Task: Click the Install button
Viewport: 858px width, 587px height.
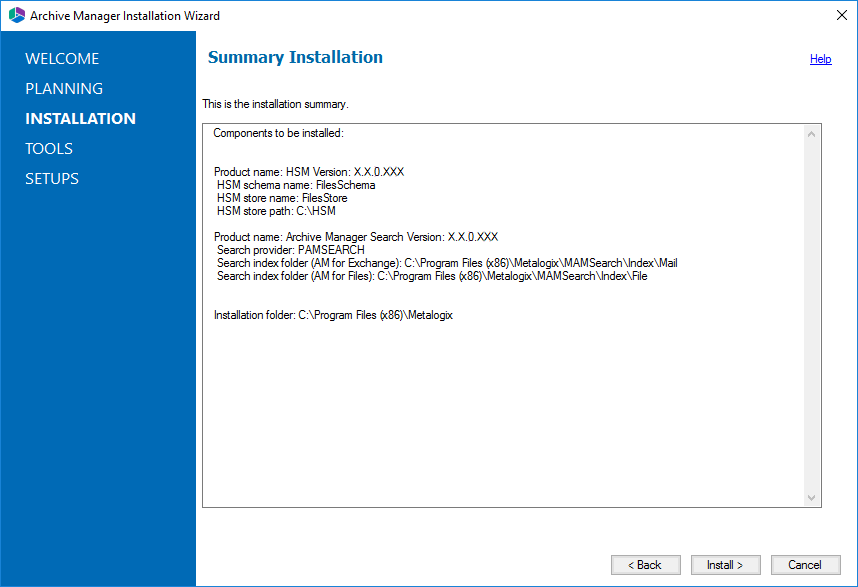Action: pyautogui.click(x=726, y=565)
